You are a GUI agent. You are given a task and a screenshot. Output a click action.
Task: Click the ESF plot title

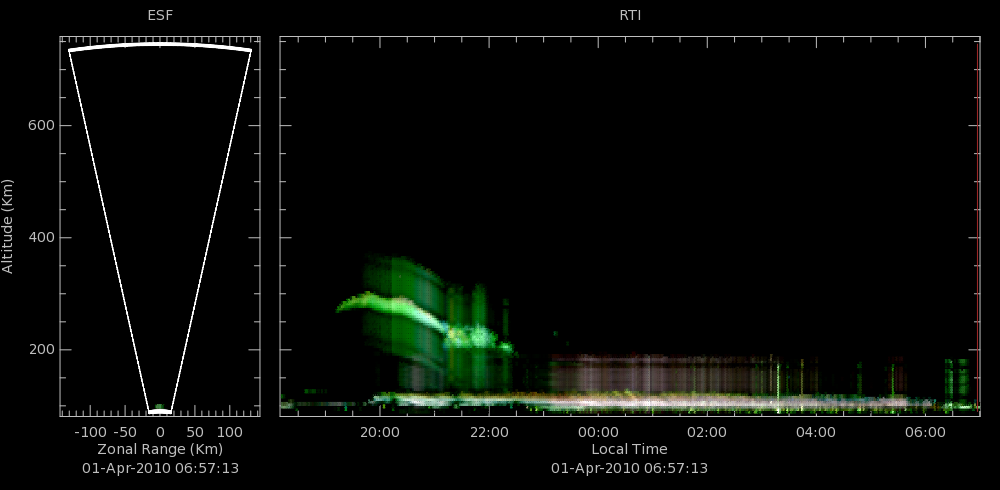160,16
